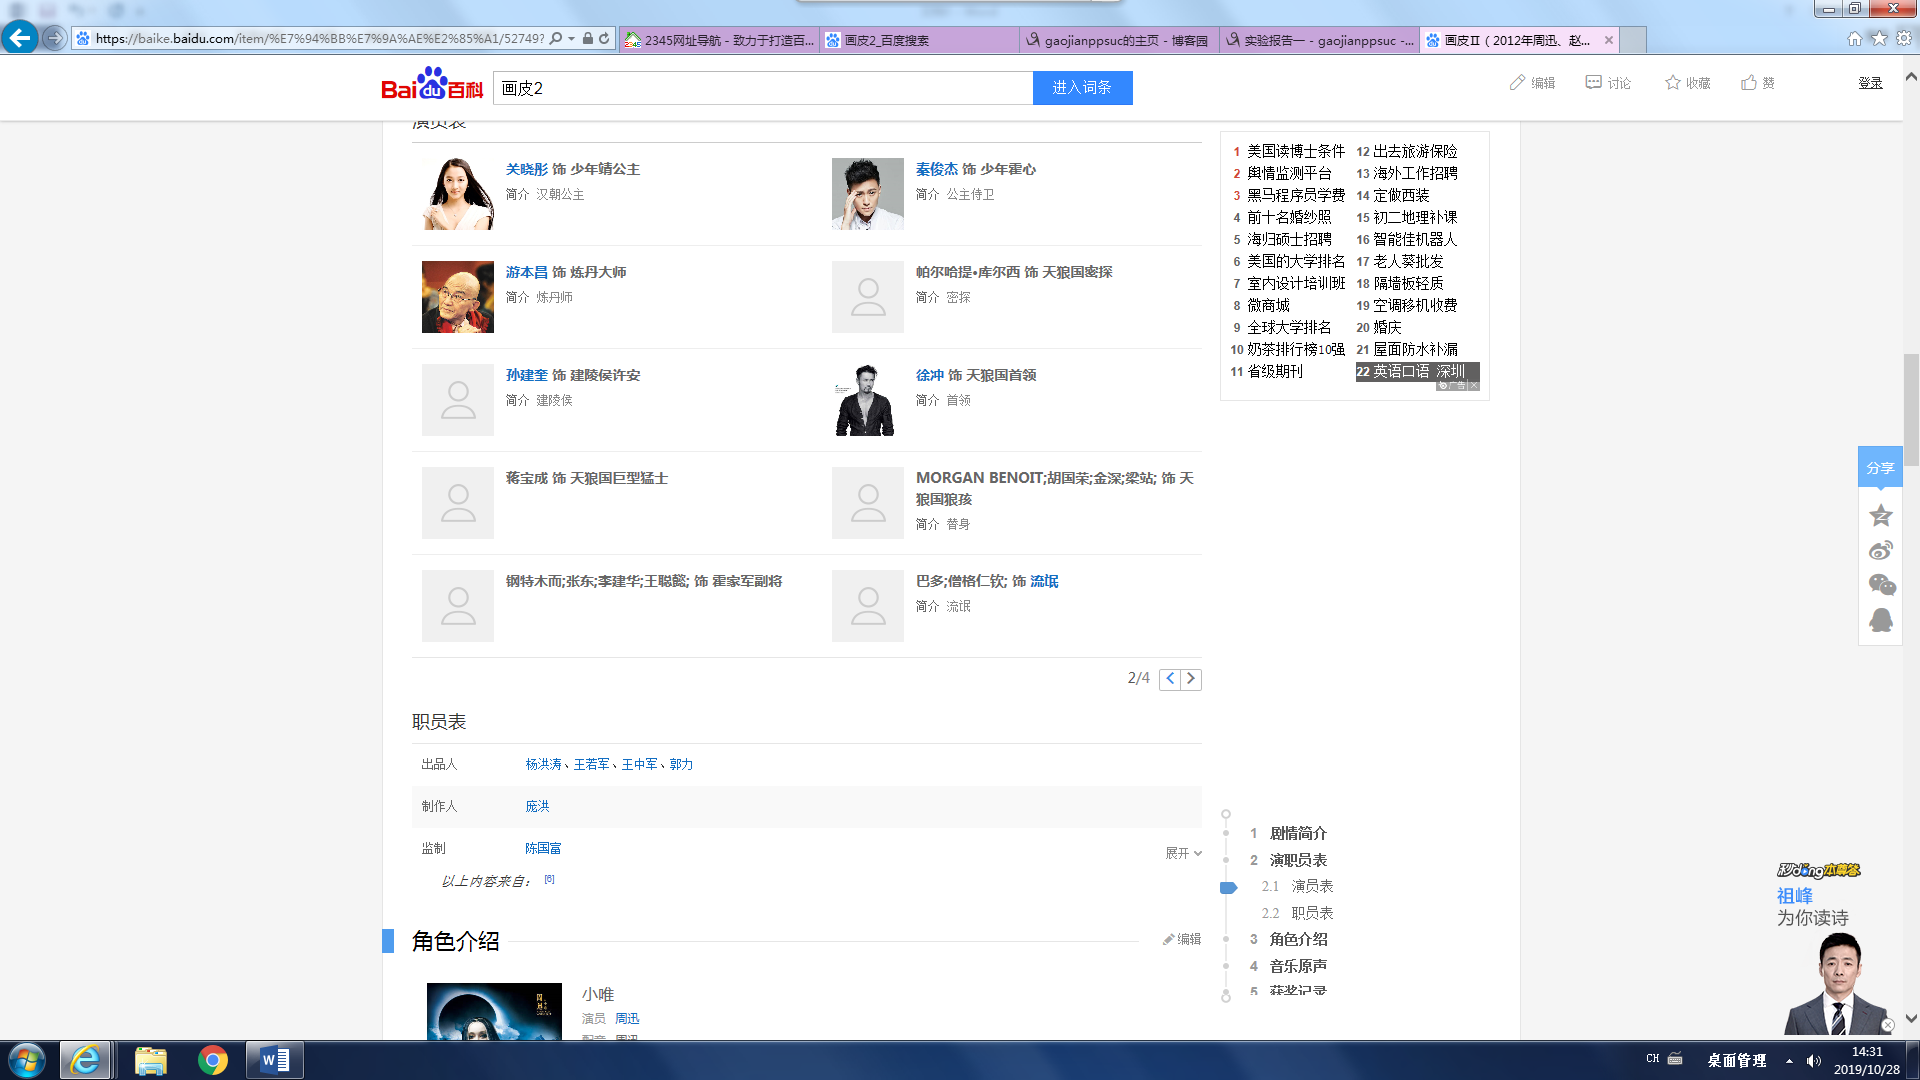Open the 讨论 discussion icon
This screenshot has height=1080, width=1920.
[x=1593, y=83]
